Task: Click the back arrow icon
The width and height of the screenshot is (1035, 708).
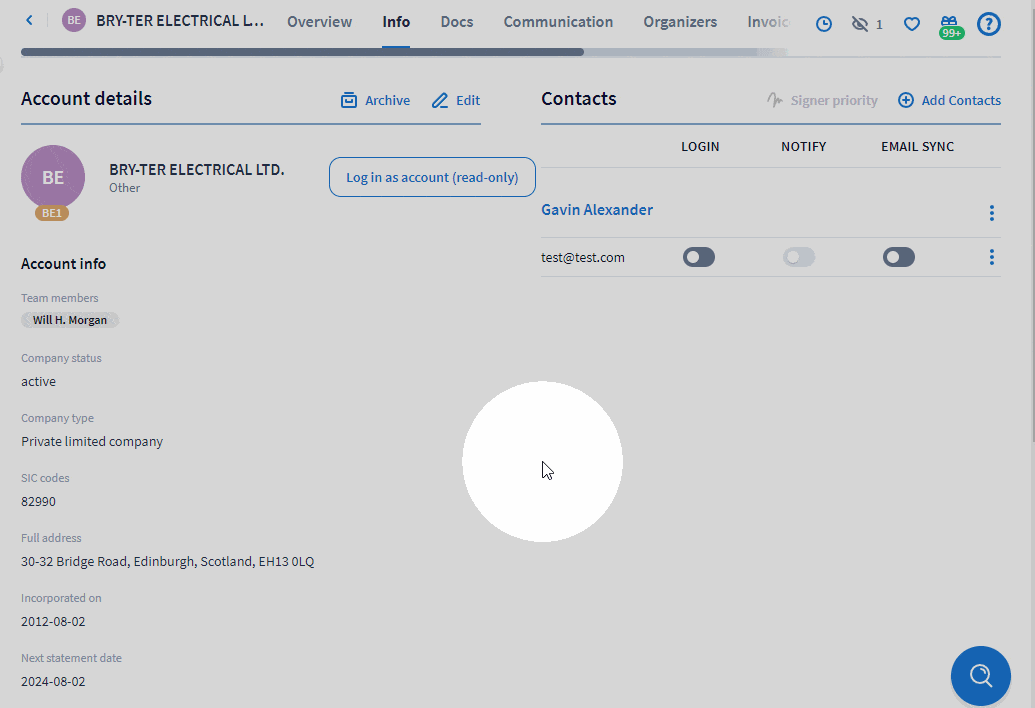Action: [29, 21]
